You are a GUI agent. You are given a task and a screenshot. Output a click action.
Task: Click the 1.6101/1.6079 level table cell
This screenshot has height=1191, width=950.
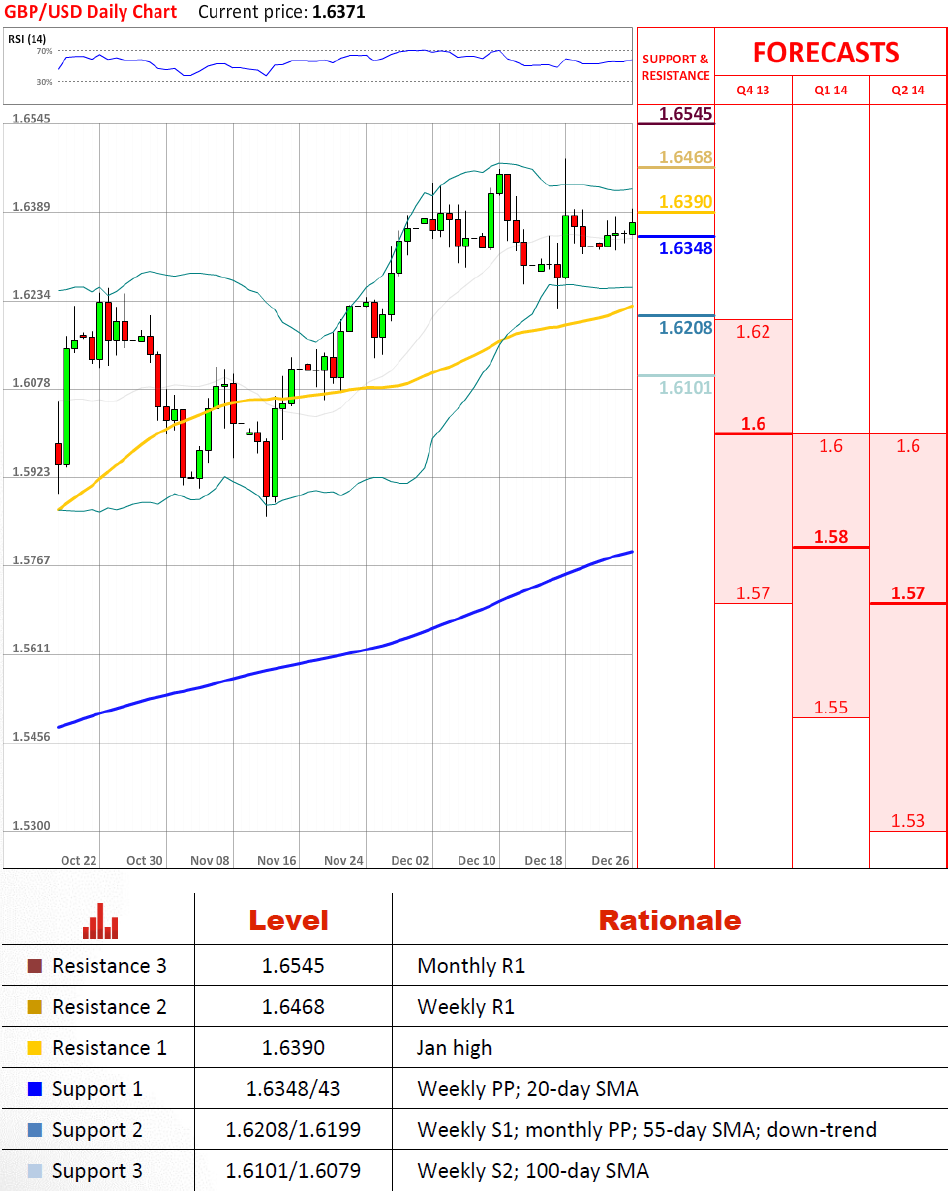(x=293, y=1171)
